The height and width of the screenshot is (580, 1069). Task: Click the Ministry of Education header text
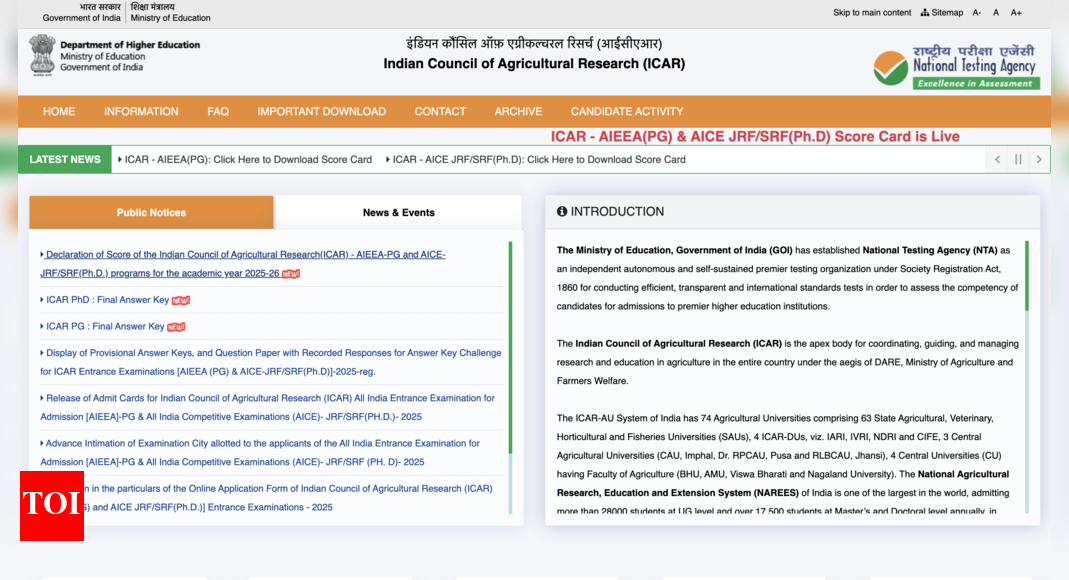coord(170,18)
